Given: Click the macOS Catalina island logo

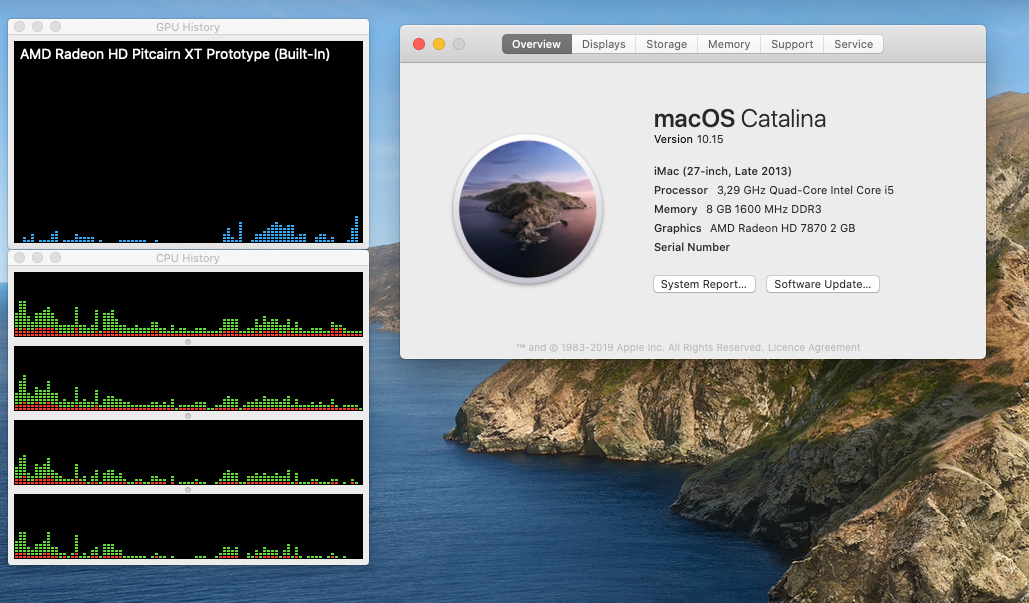Looking at the screenshot, I should (x=527, y=208).
